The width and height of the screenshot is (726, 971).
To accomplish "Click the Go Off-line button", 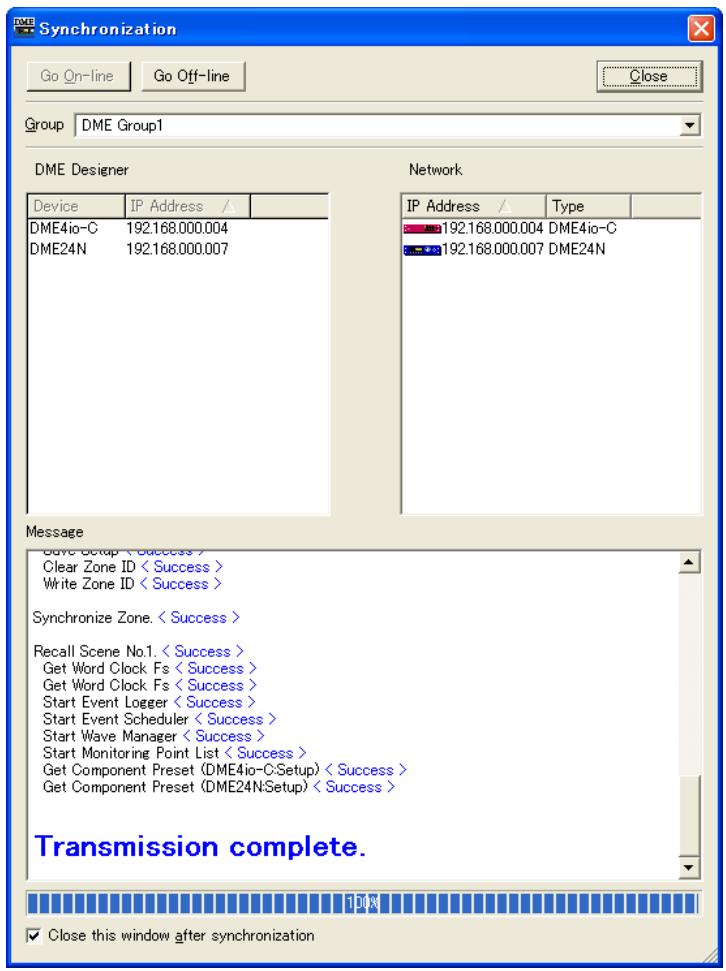I will [192, 76].
